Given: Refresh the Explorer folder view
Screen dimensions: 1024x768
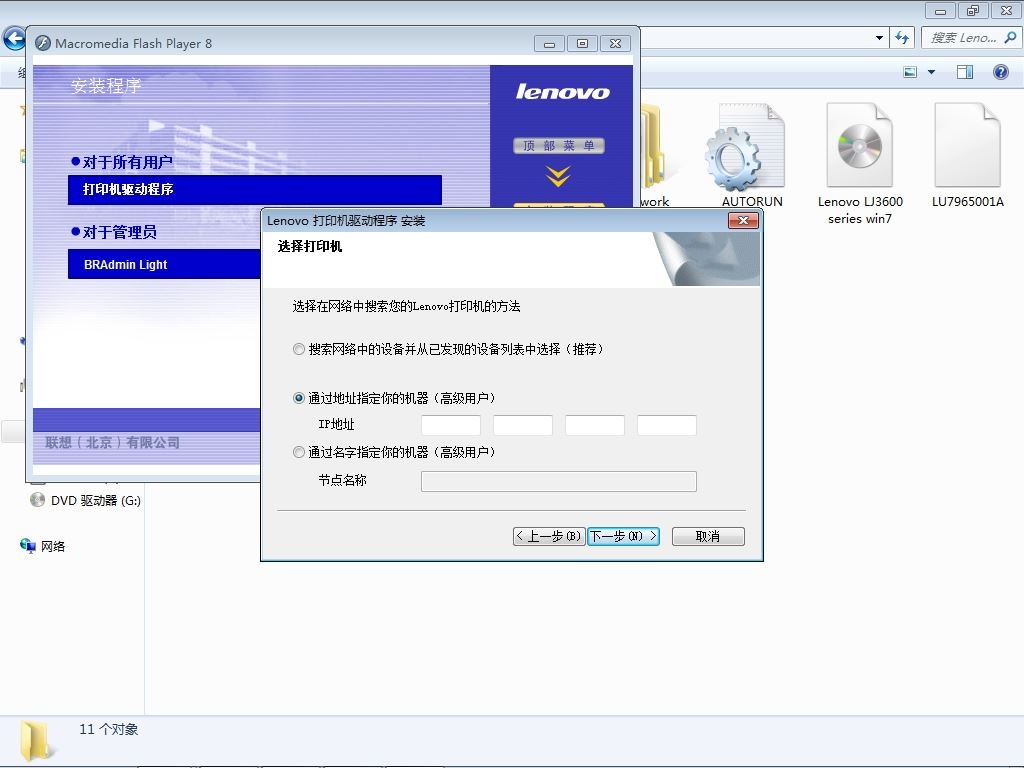Looking at the screenshot, I should click(x=902, y=38).
